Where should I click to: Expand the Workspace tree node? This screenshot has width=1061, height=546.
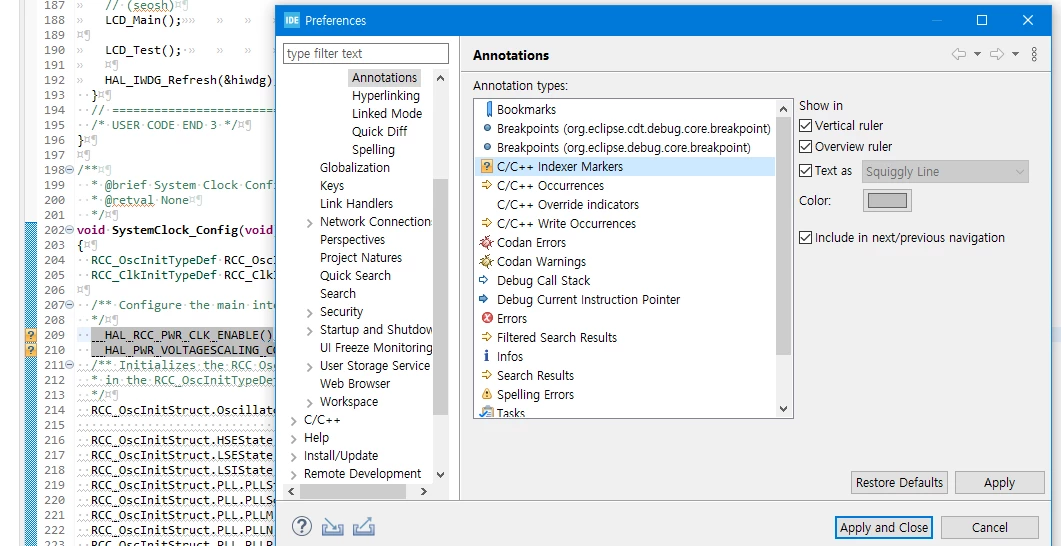[309, 403]
